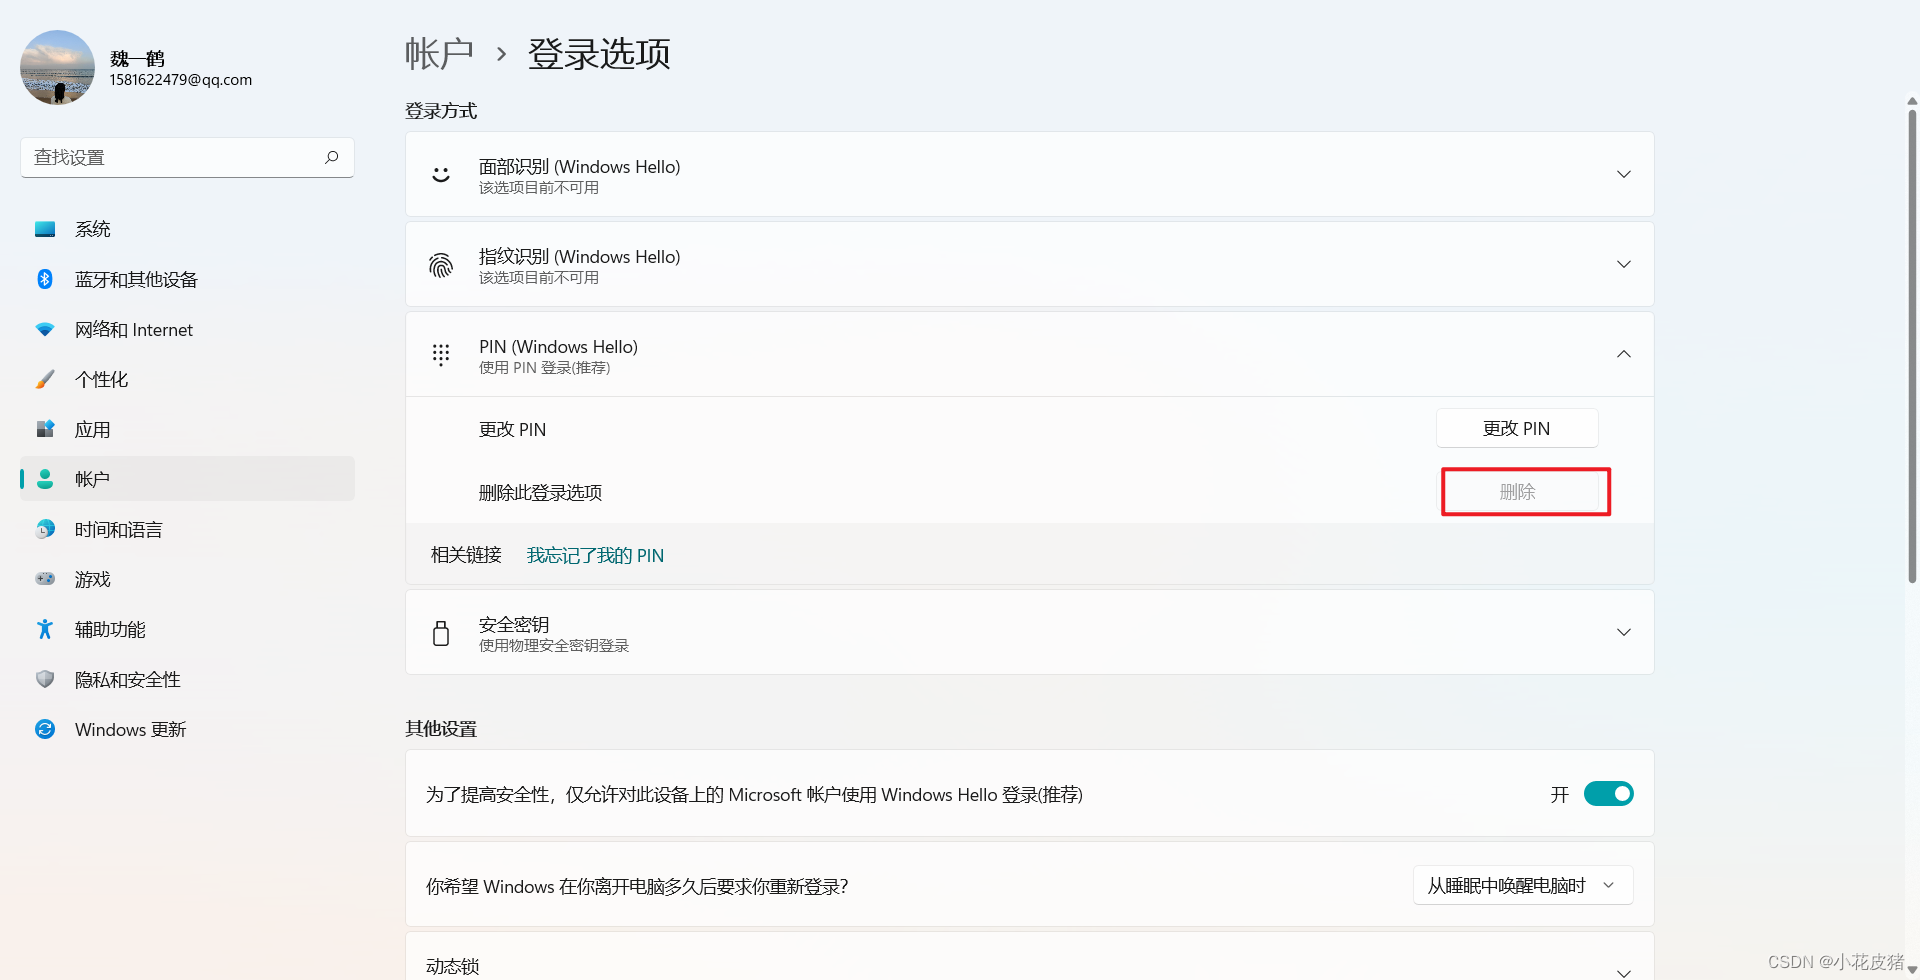This screenshot has width=1920, height=980.
Task: Expand the 指纹识别 section chevron
Action: 1624,264
